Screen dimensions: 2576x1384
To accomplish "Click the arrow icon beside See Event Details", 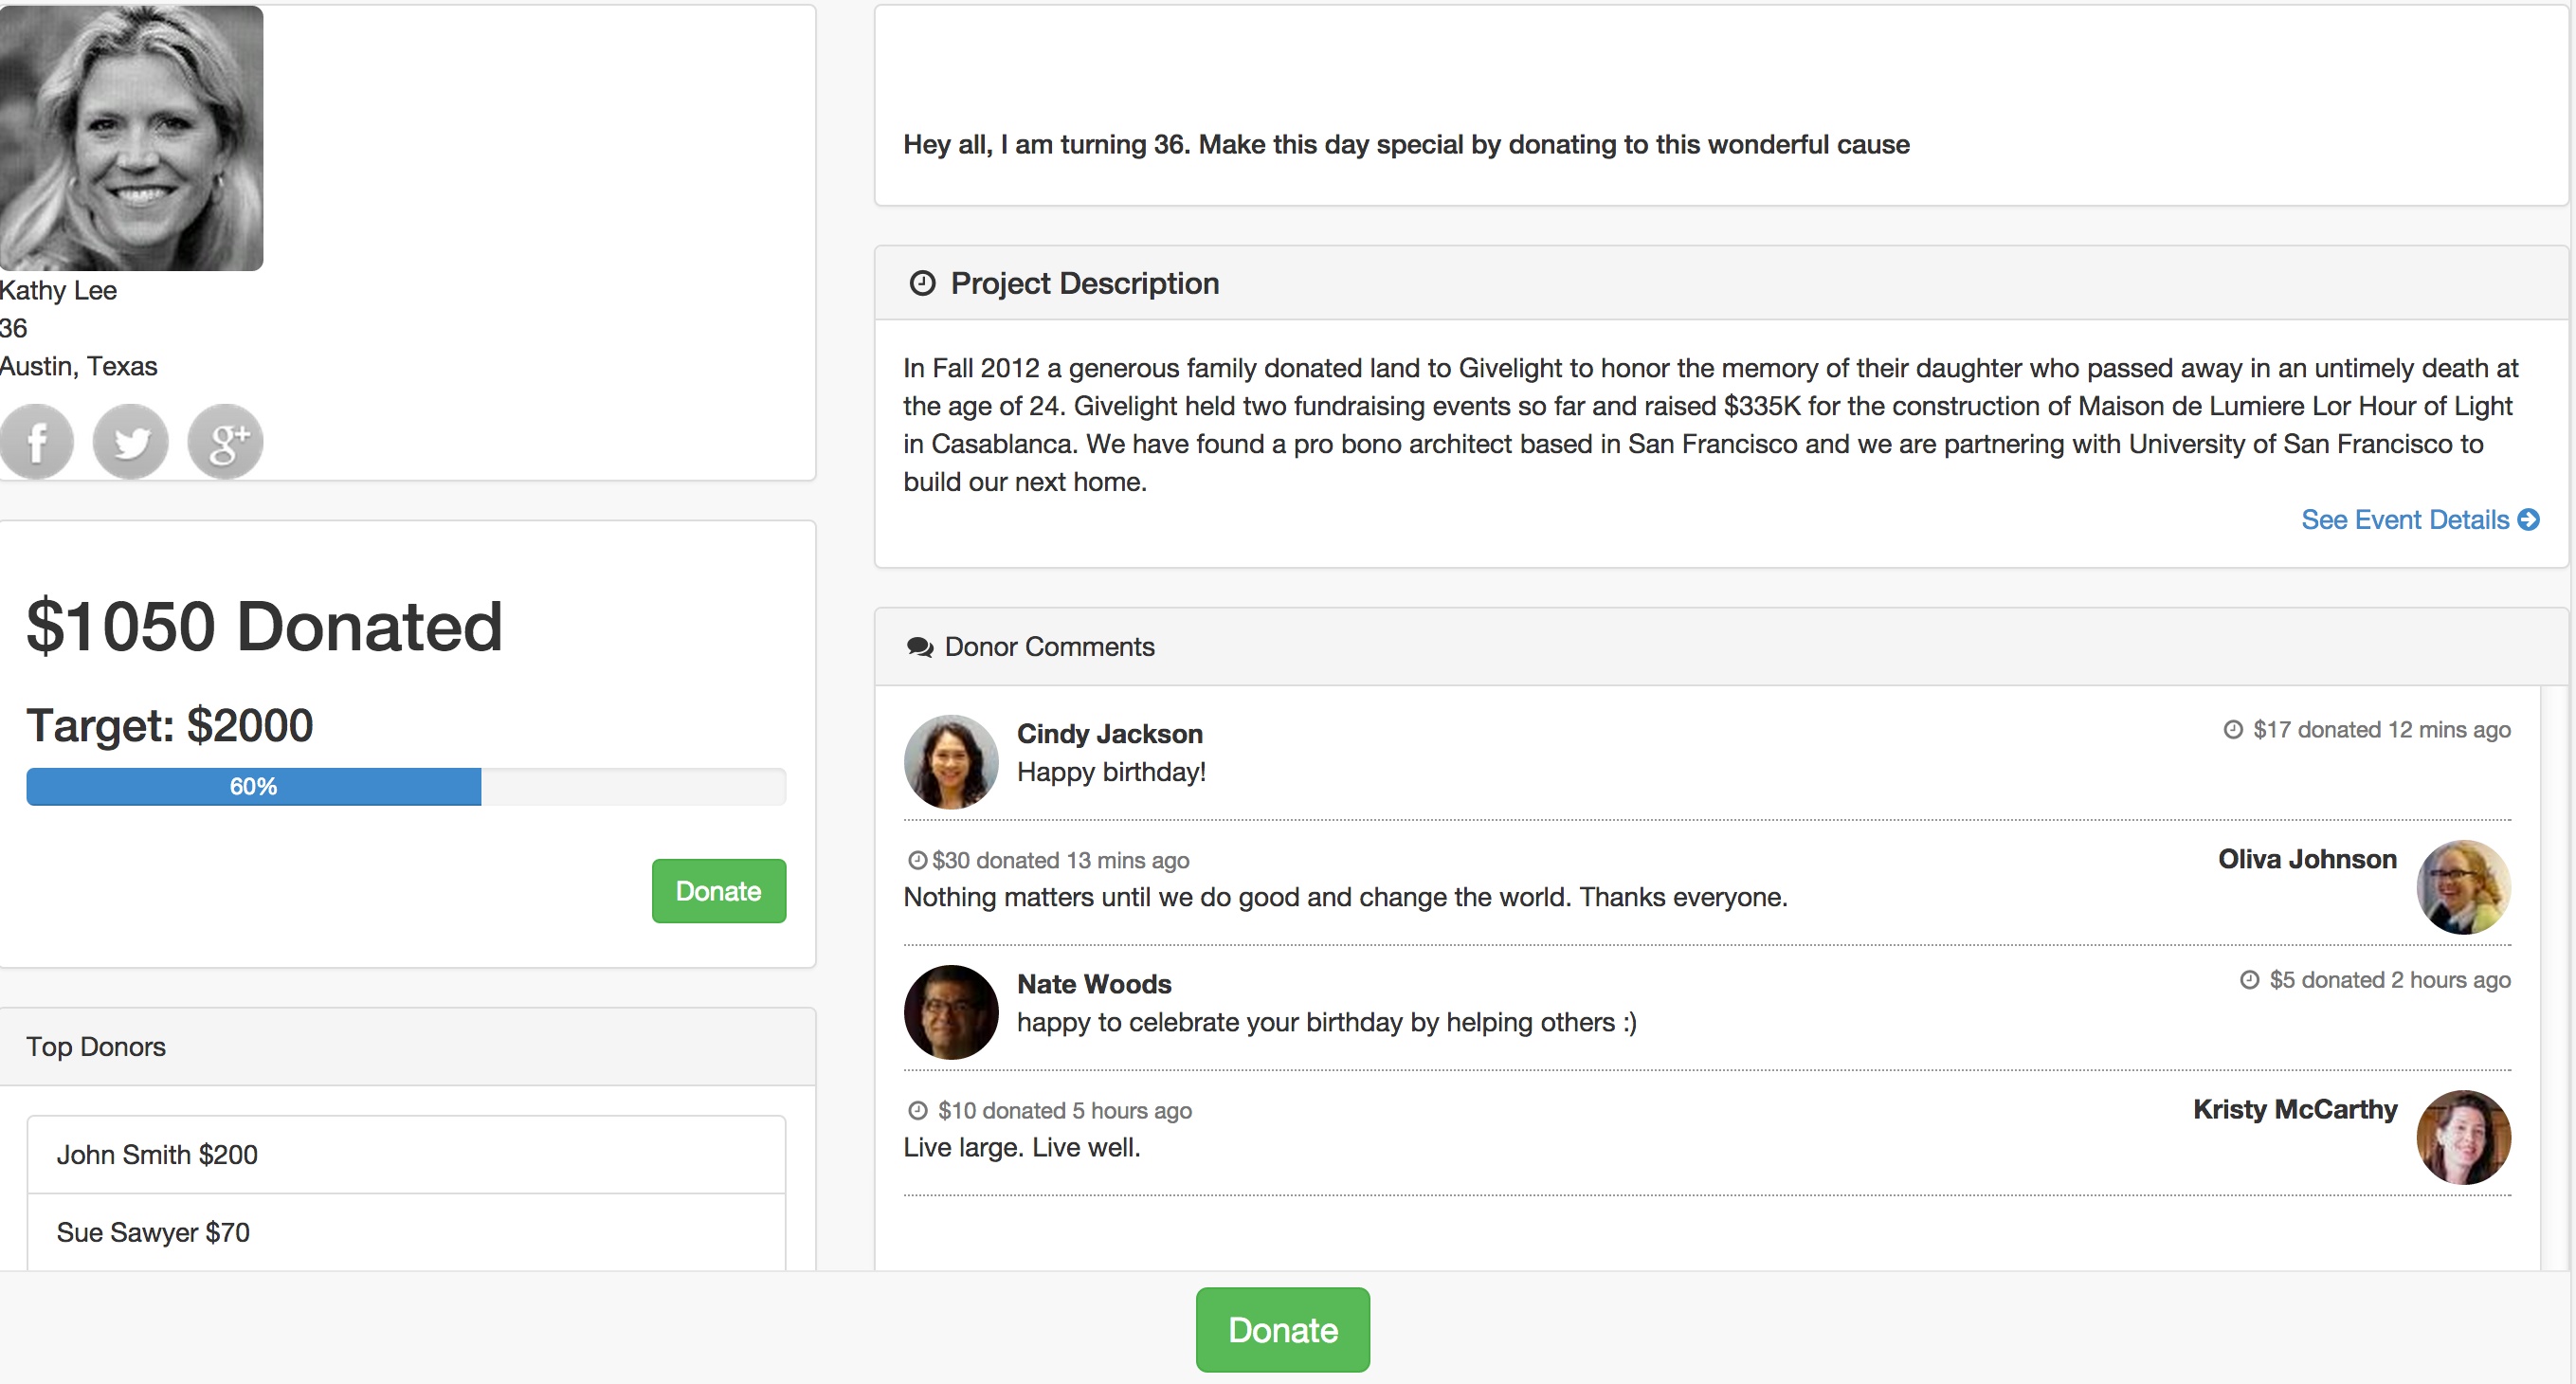I will pos(2529,519).
